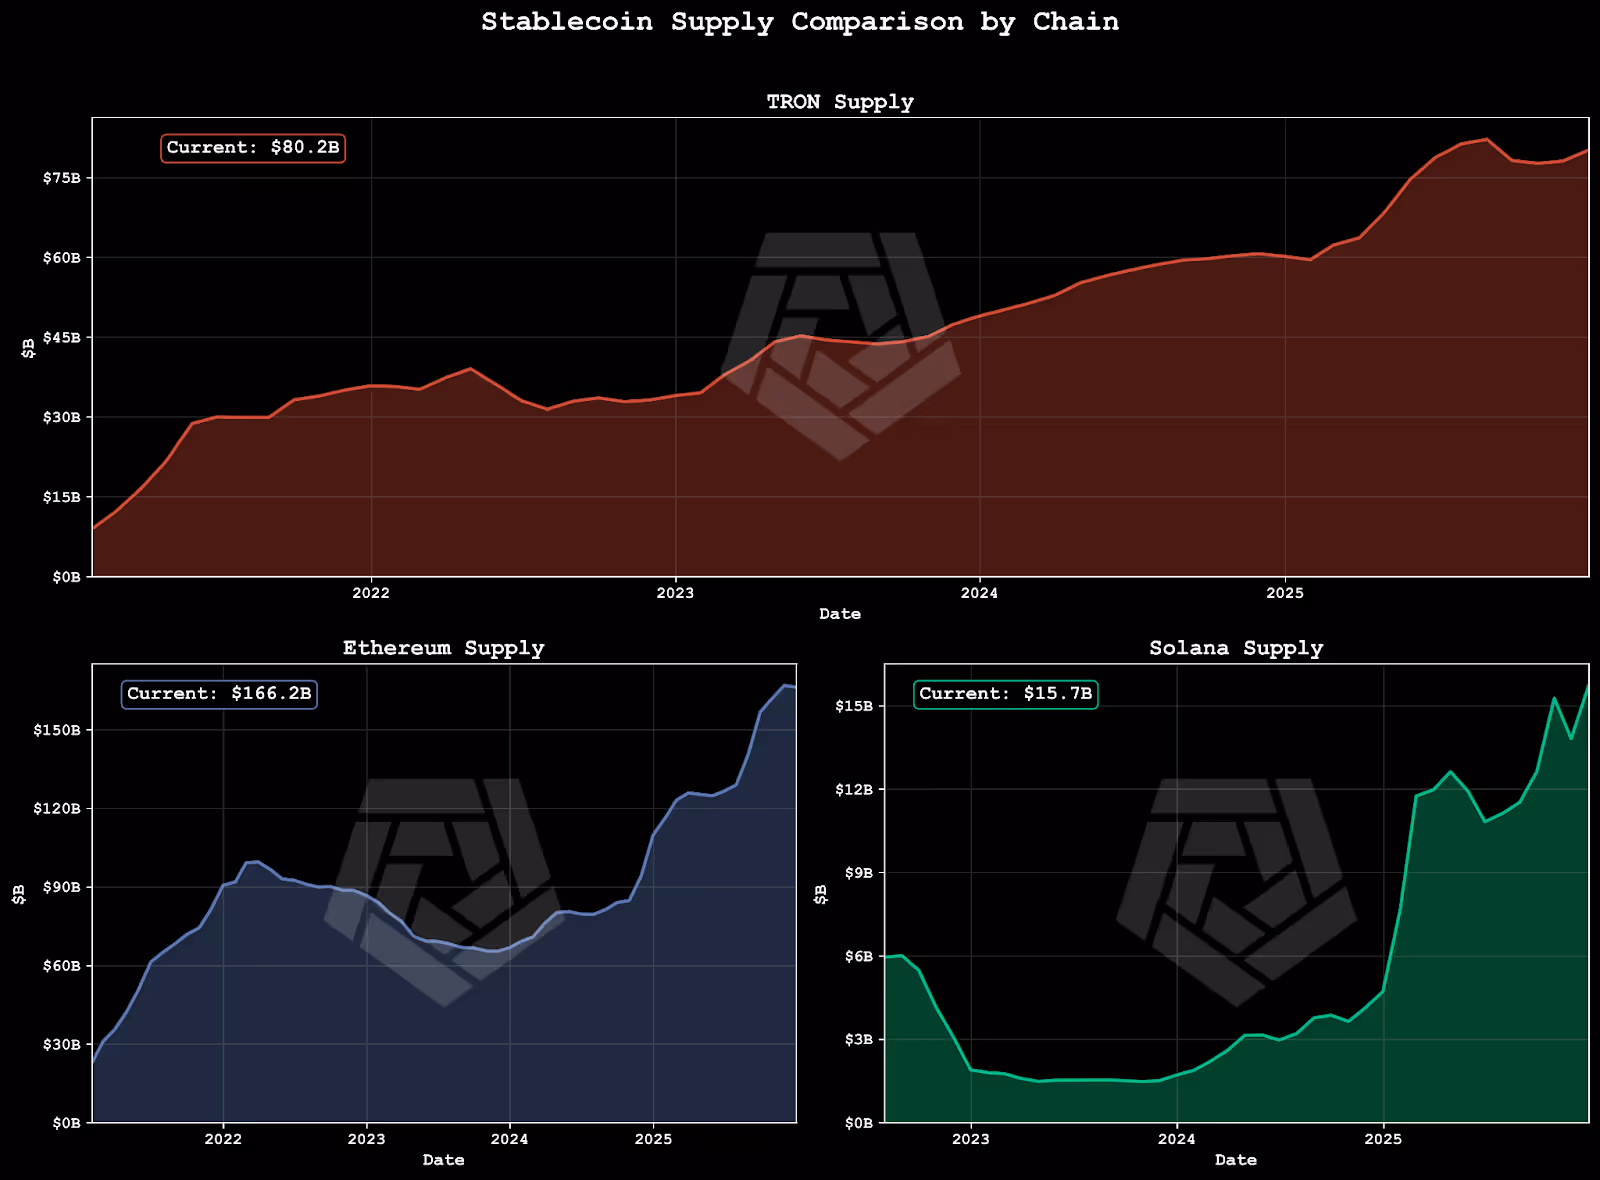Click the 'Date' label under Ethereum chart
The width and height of the screenshot is (1600, 1180).
pos(444,1160)
